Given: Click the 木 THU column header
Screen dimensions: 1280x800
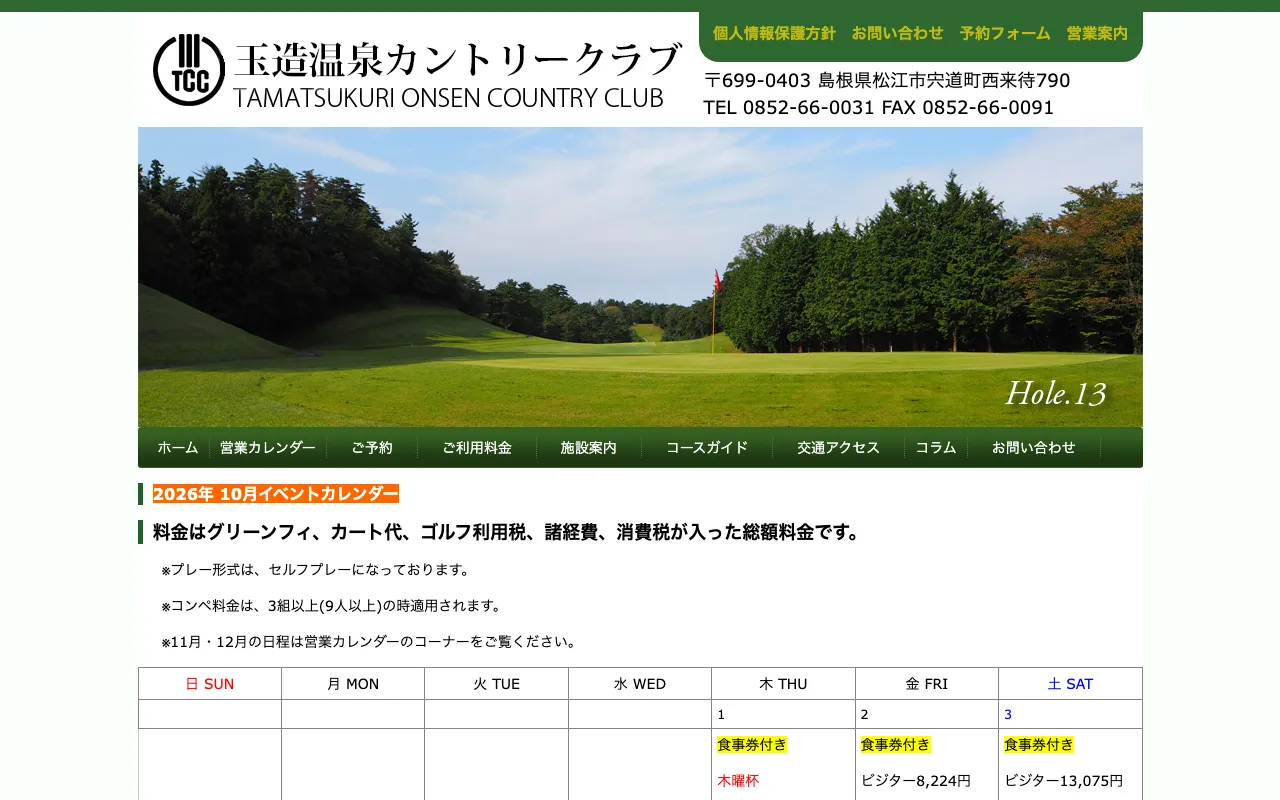Looking at the screenshot, I should click(783, 684).
